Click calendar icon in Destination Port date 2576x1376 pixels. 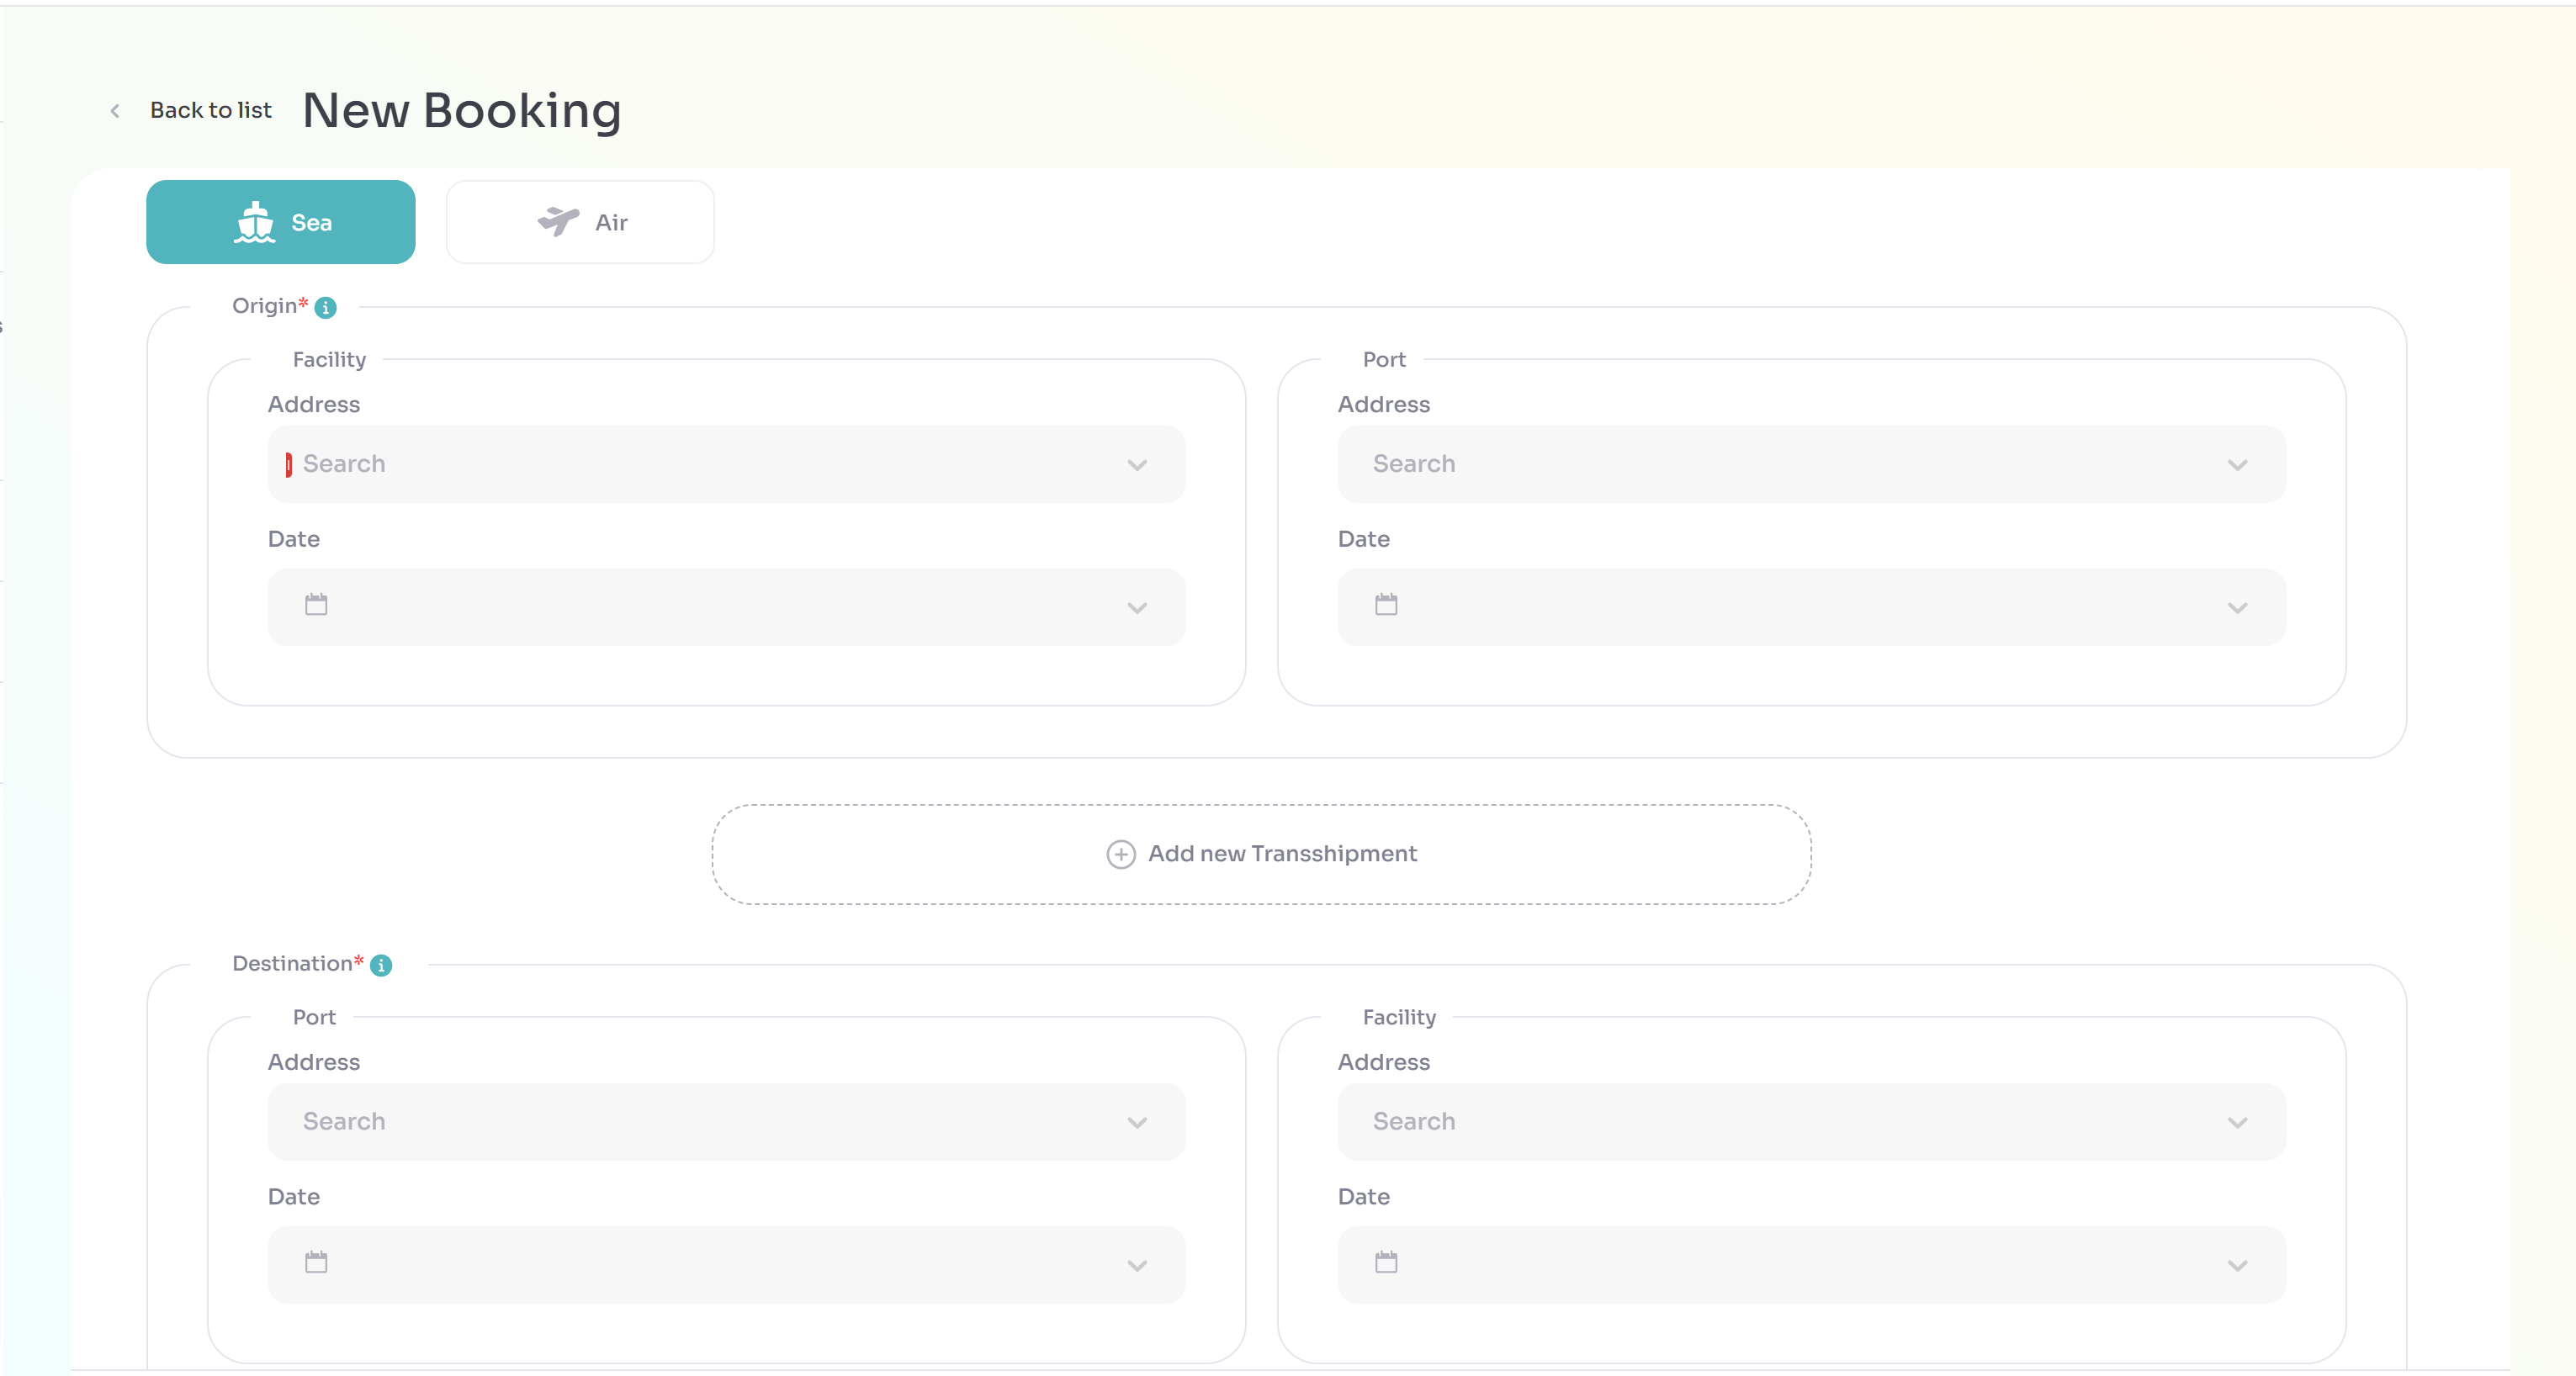pos(316,1262)
